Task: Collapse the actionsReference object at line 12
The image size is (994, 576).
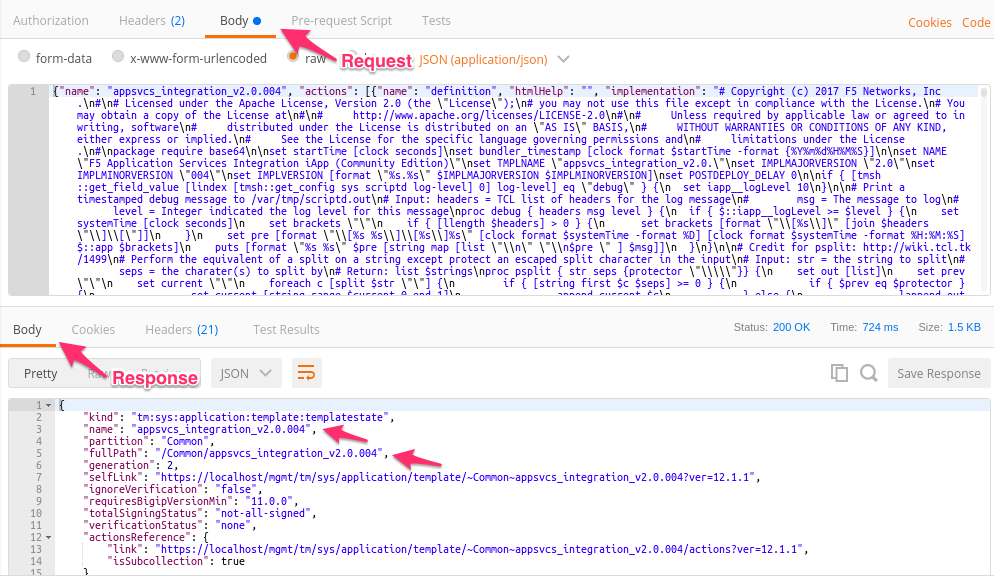Action: [49, 537]
